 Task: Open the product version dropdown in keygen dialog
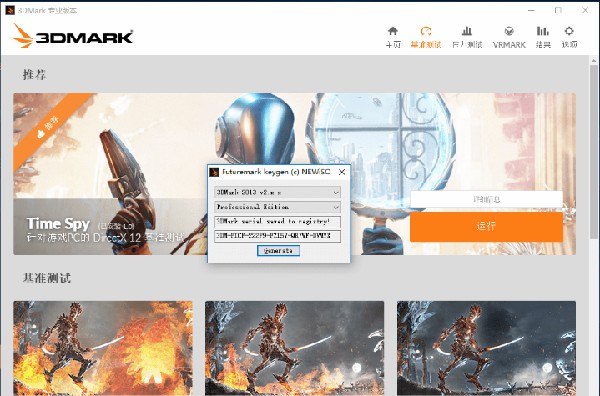point(277,192)
